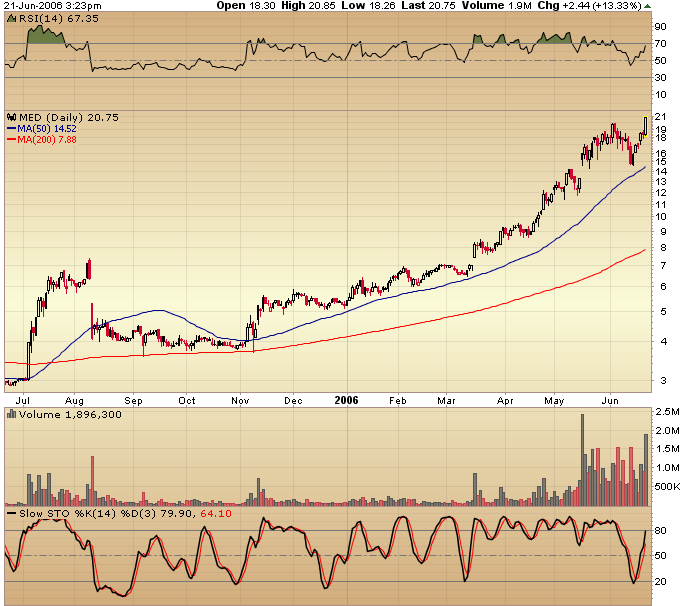
Task: Click the mountain icon beside RSI(14)
Action: pos(11,18)
